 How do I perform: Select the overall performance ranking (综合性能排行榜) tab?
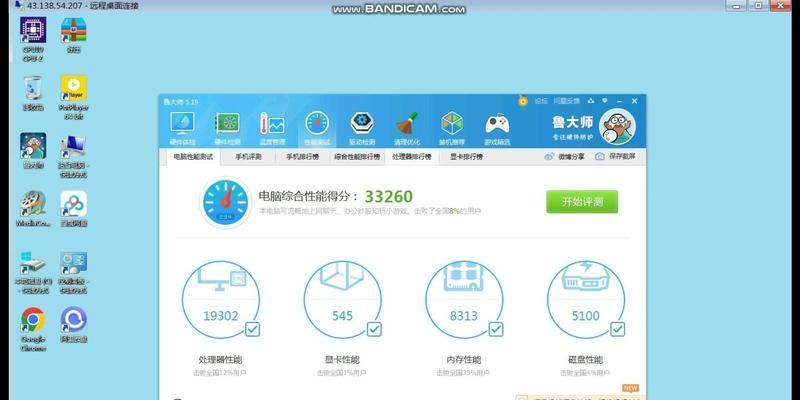(357, 157)
